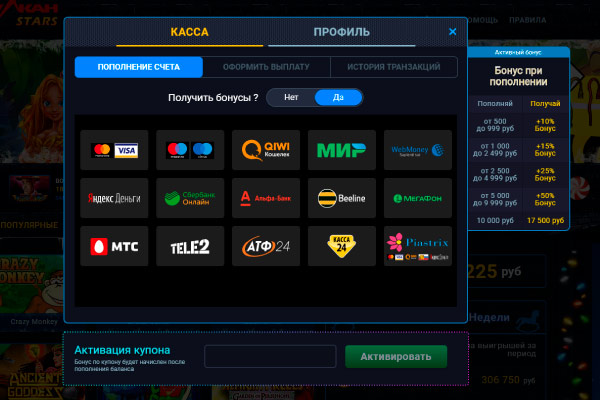This screenshot has width=600, height=400.
Task: Select QIWI Кошелек payment option
Action: click(x=265, y=150)
